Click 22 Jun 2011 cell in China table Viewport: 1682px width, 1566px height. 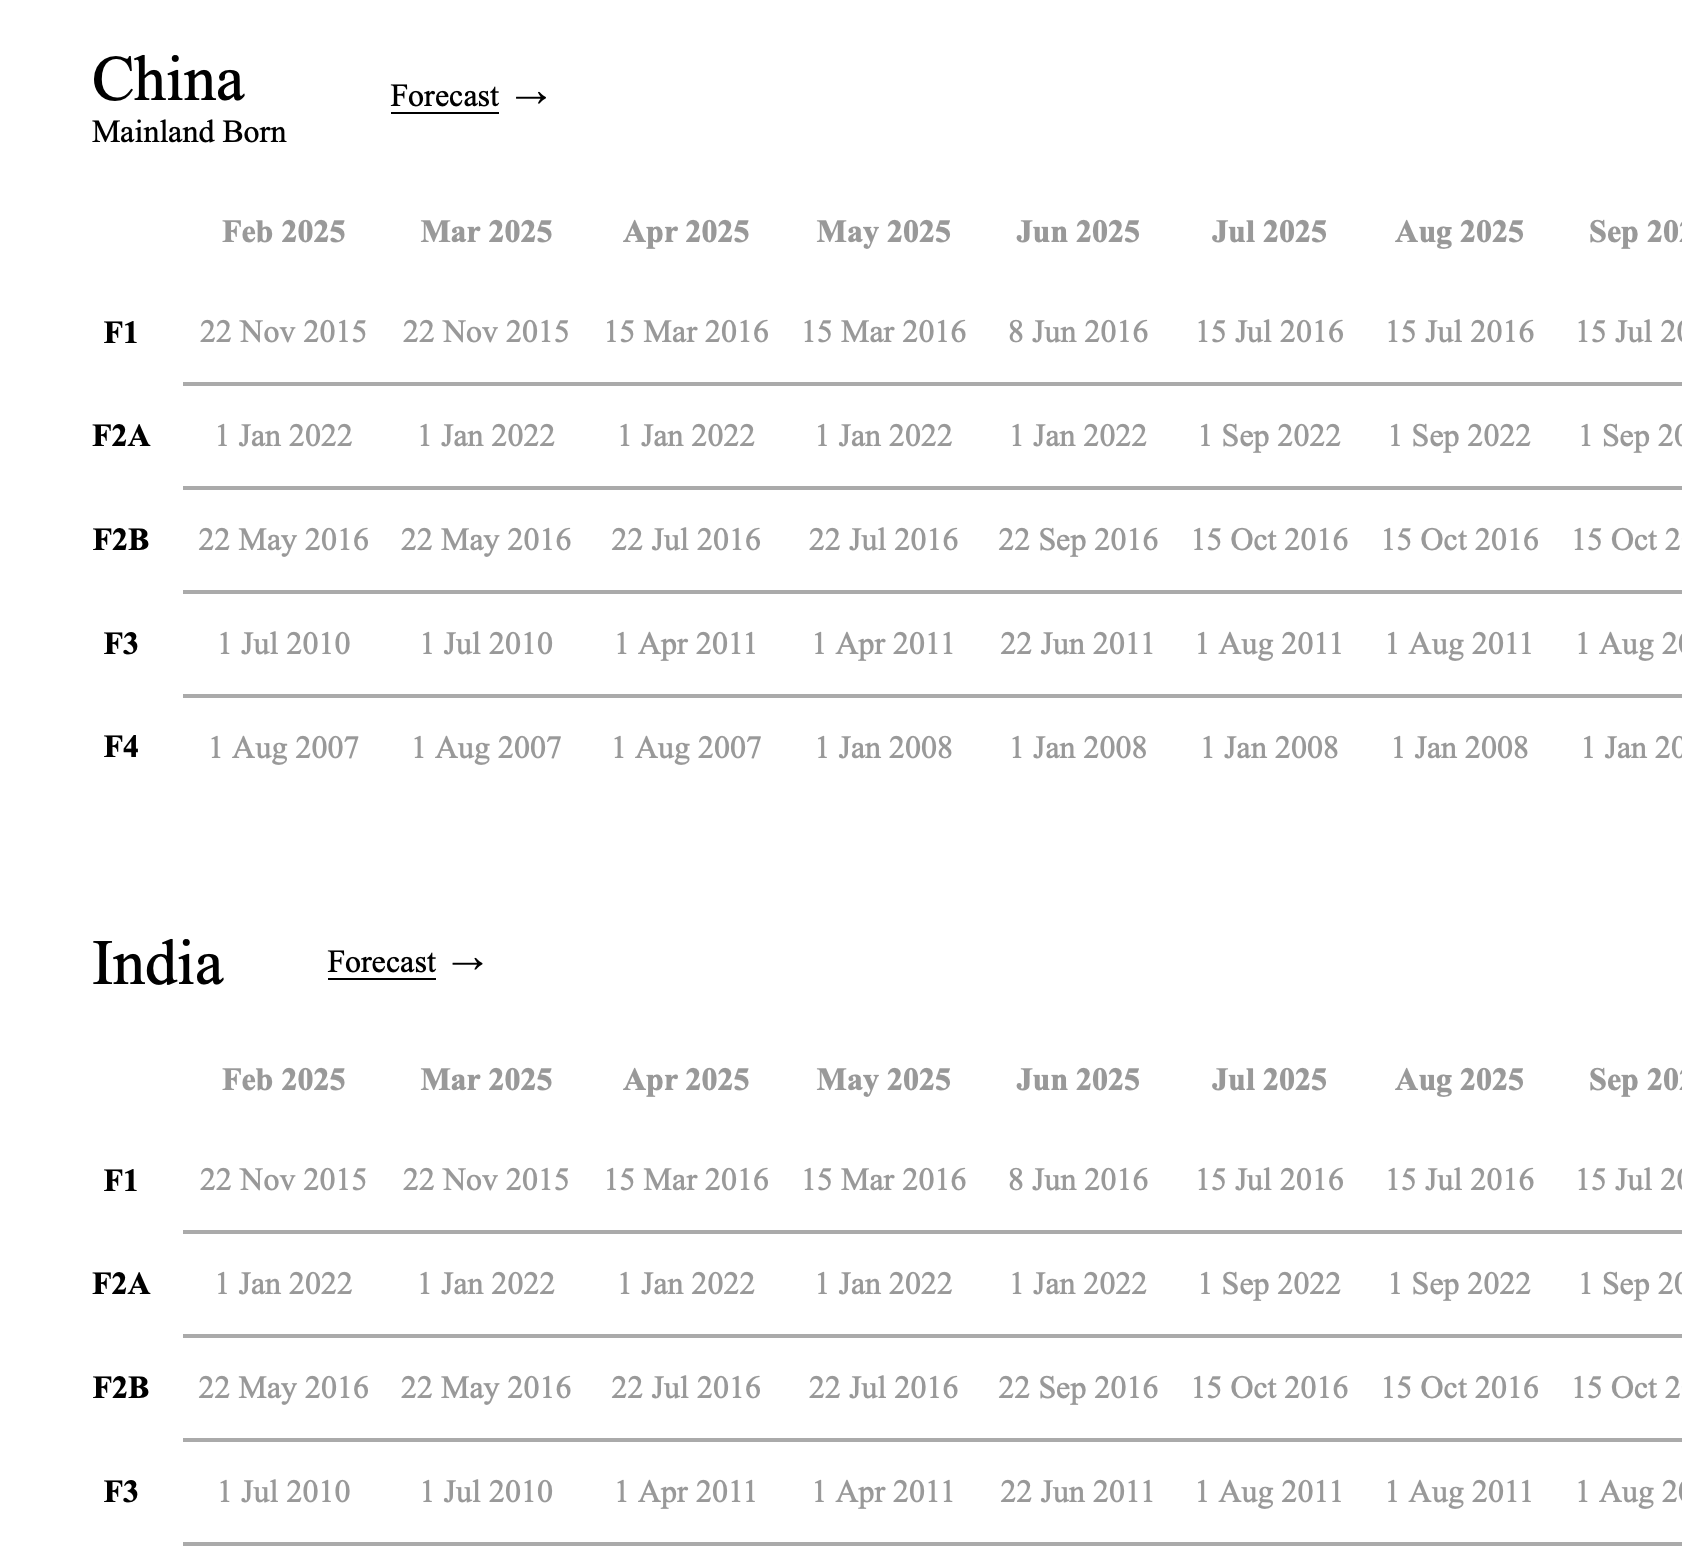click(x=1077, y=644)
